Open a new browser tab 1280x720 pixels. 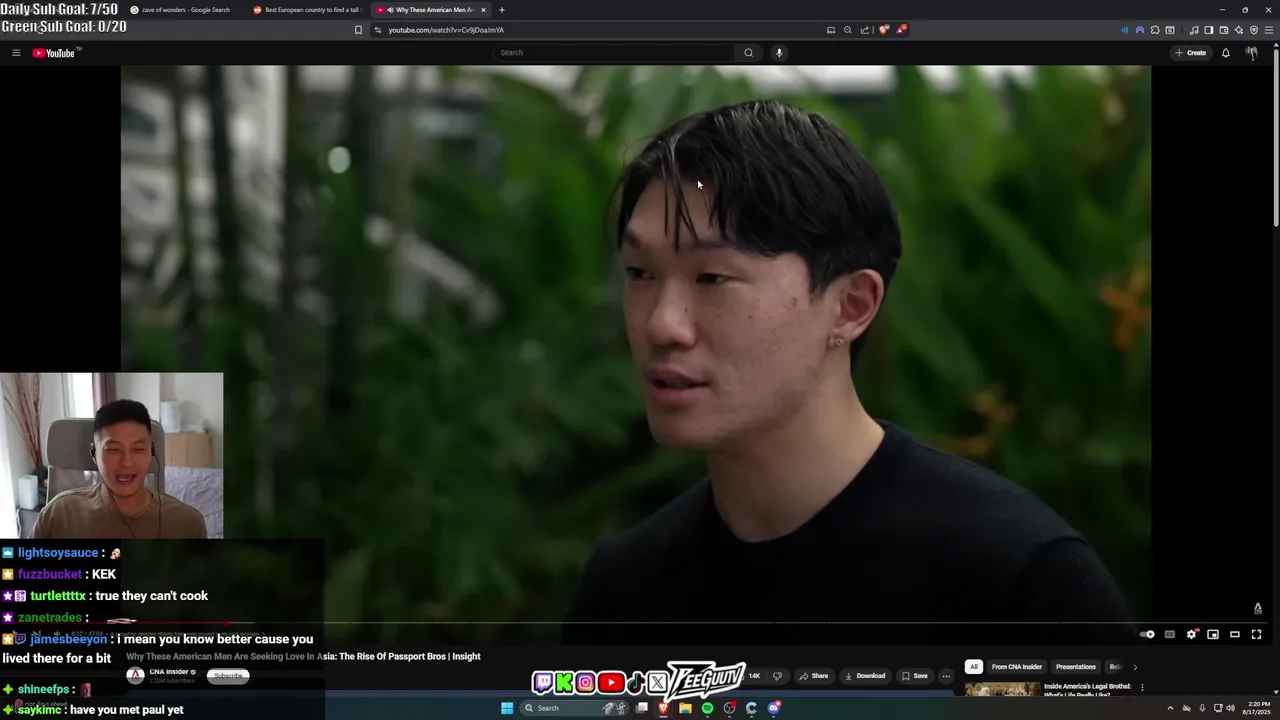point(502,10)
